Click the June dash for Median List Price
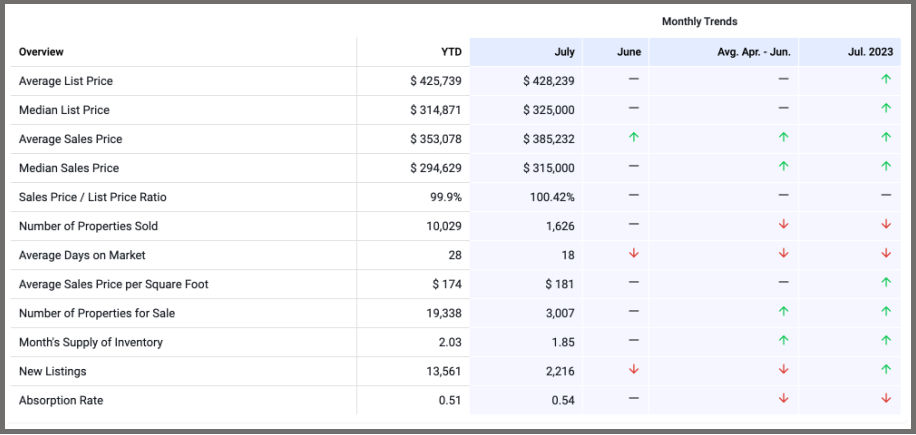Screen dimensions: 916x435 click(634, 109)
